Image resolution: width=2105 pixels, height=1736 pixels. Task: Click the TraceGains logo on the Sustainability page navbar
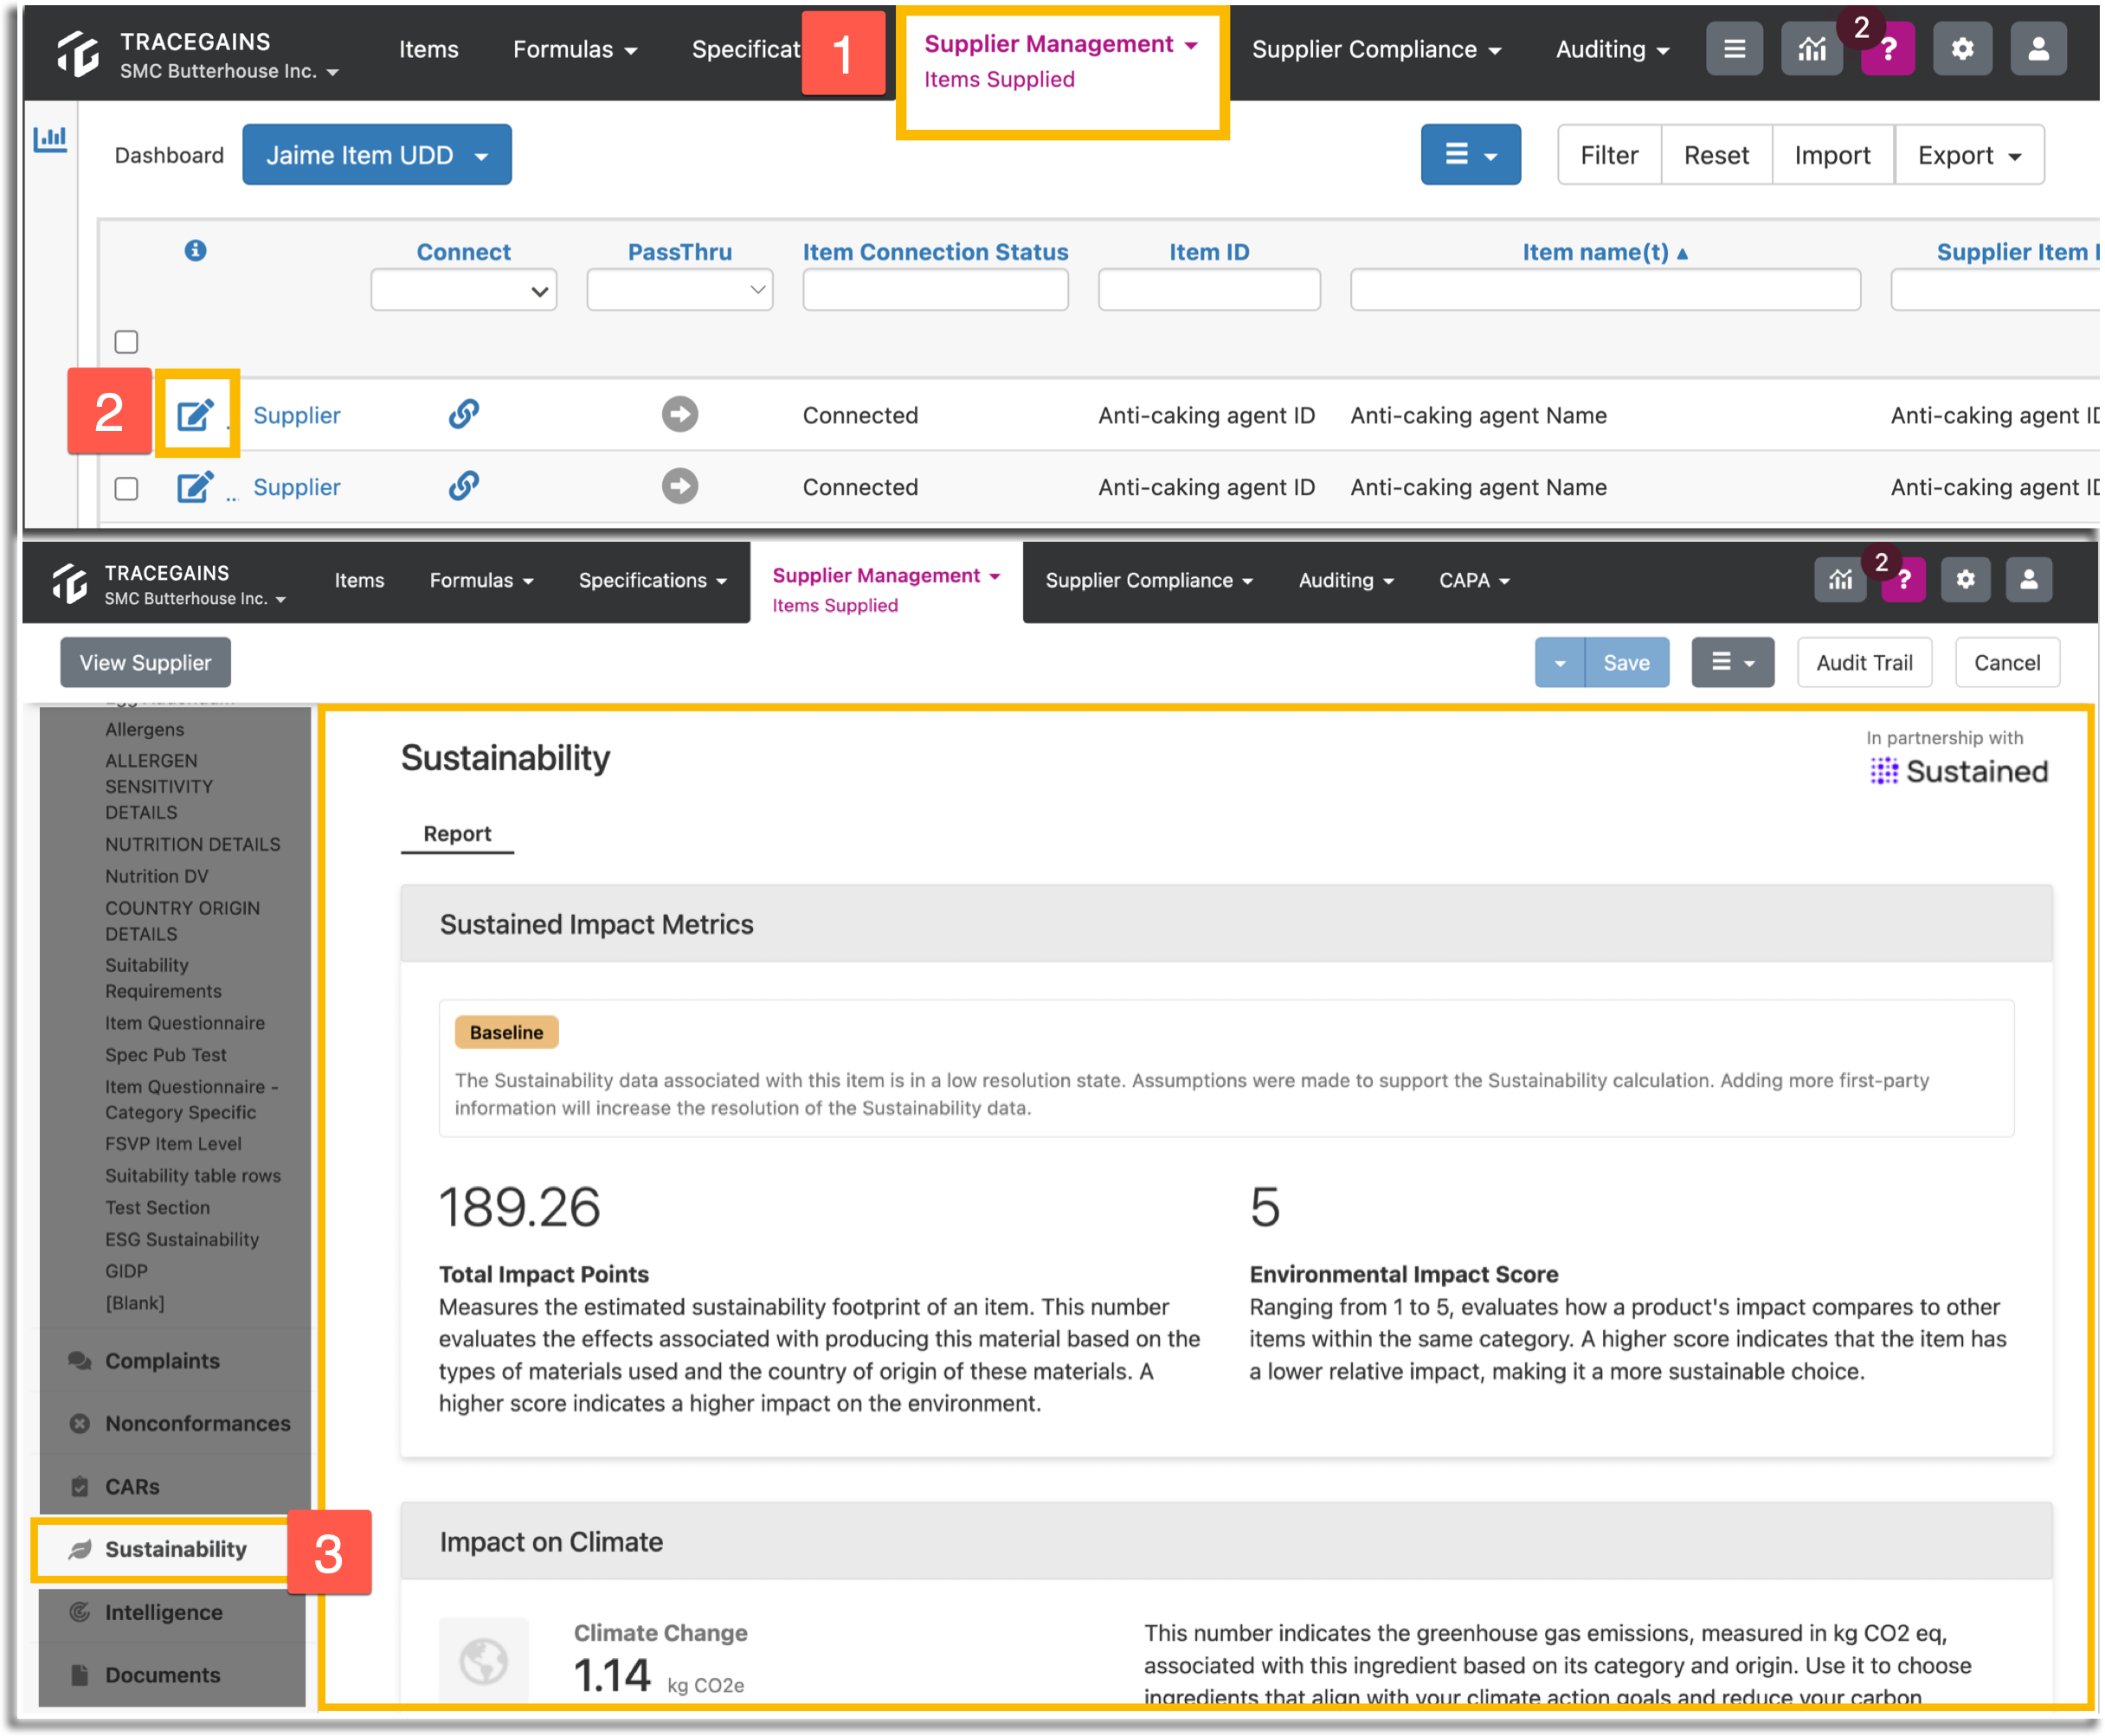click(70, 583)
